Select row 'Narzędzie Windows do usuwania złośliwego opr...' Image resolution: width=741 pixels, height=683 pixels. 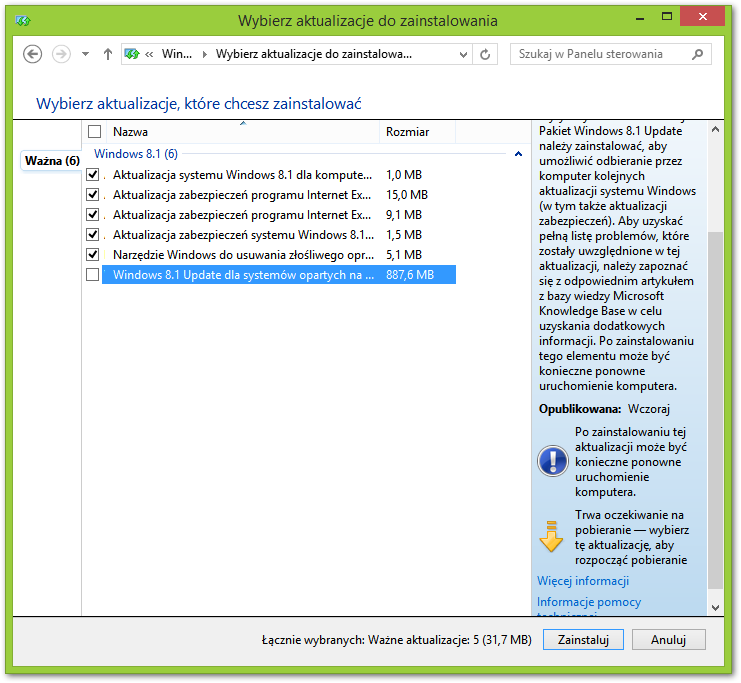[279, 255]
